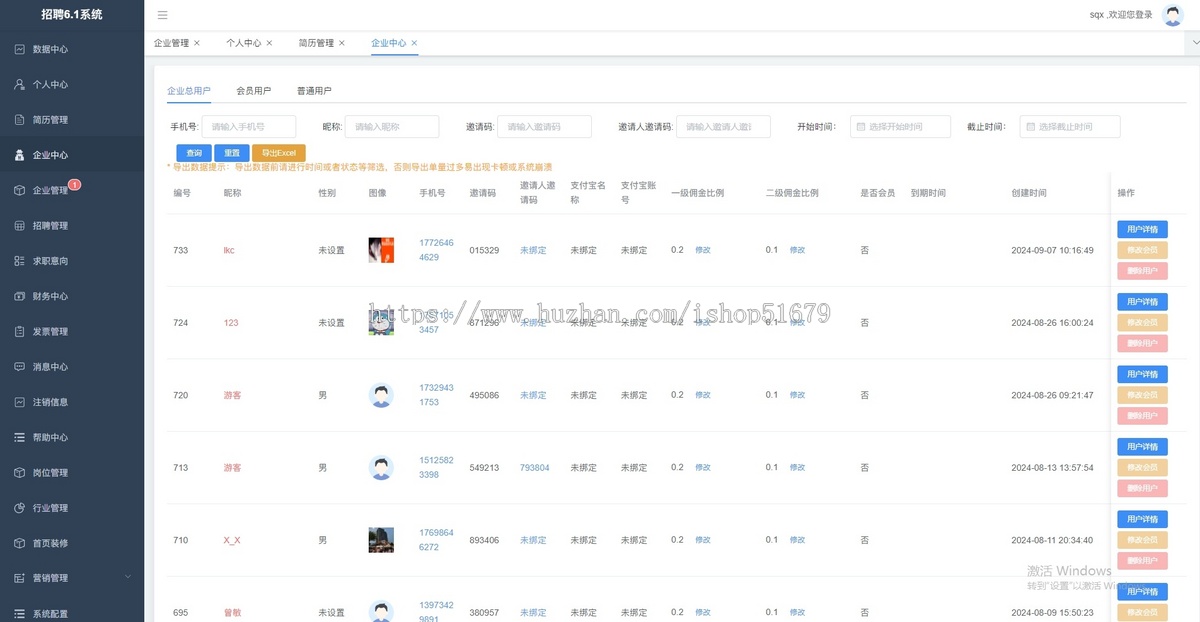Click invite code 549213 cell
The height and width of the screenshot is (622, 1200).
tap(484, 468)
